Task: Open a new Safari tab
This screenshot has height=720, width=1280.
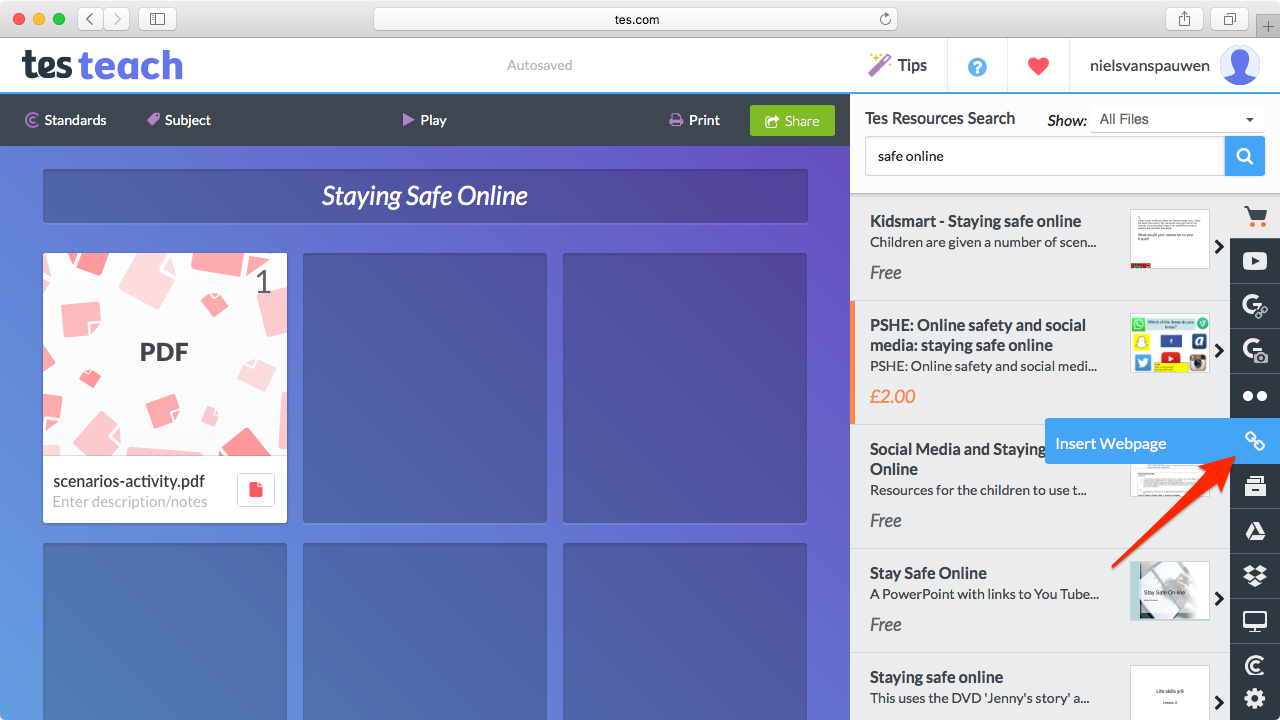Action: tap(1269, 27)
